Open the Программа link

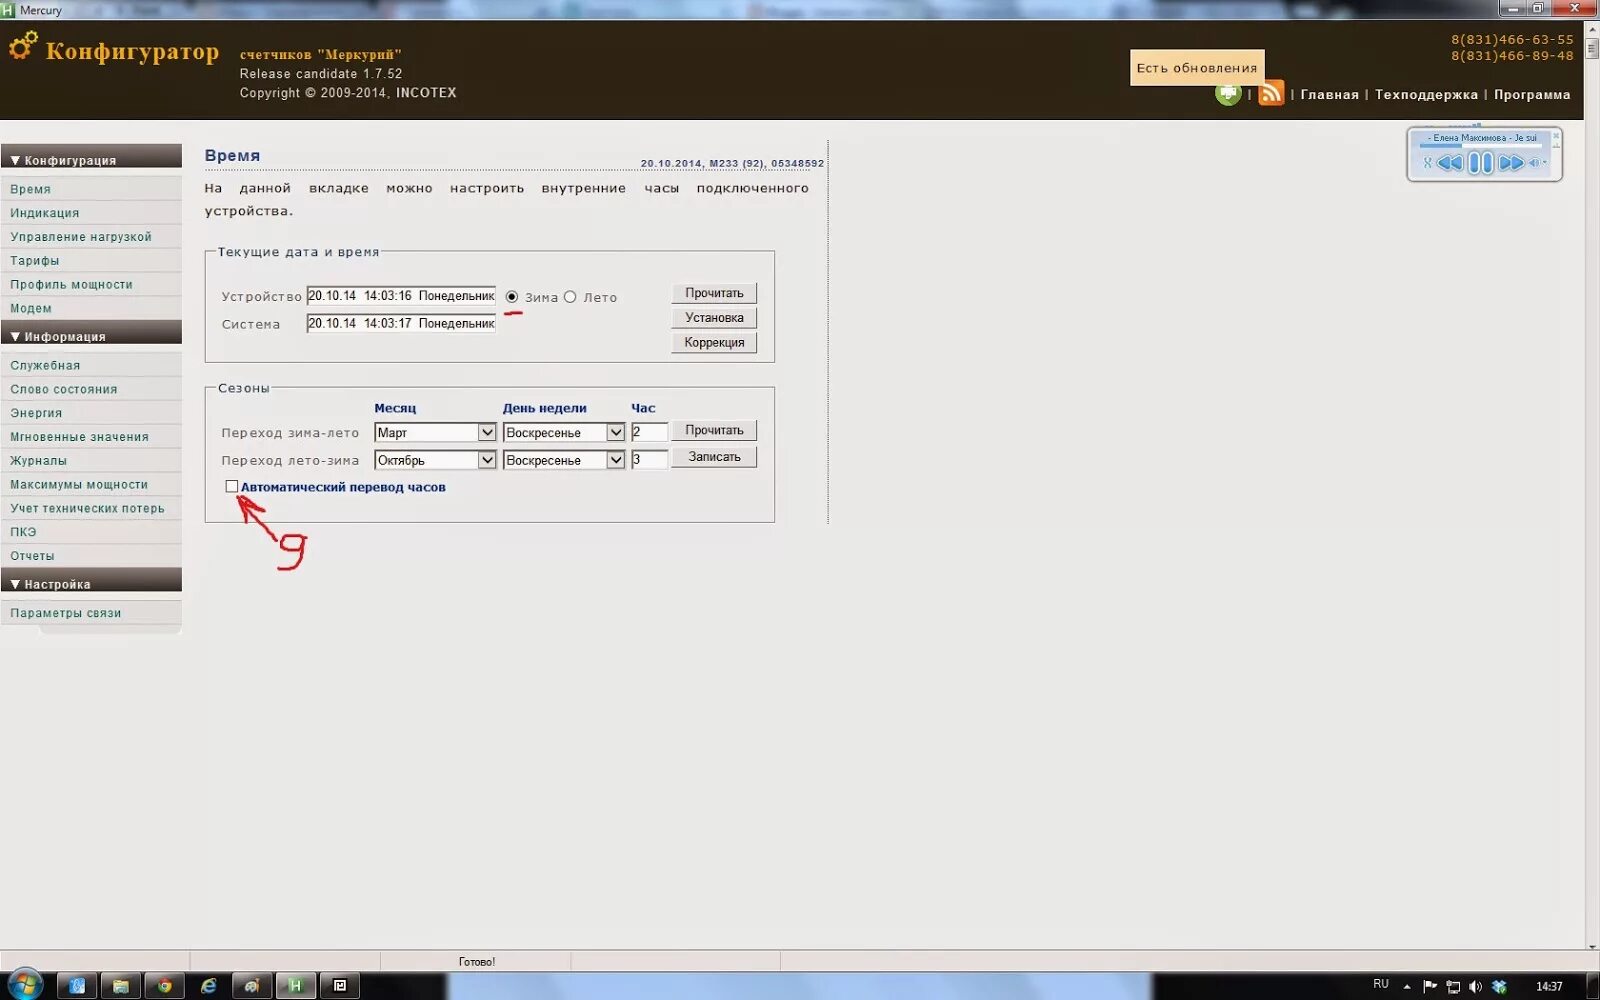(x=1532, y=95)
